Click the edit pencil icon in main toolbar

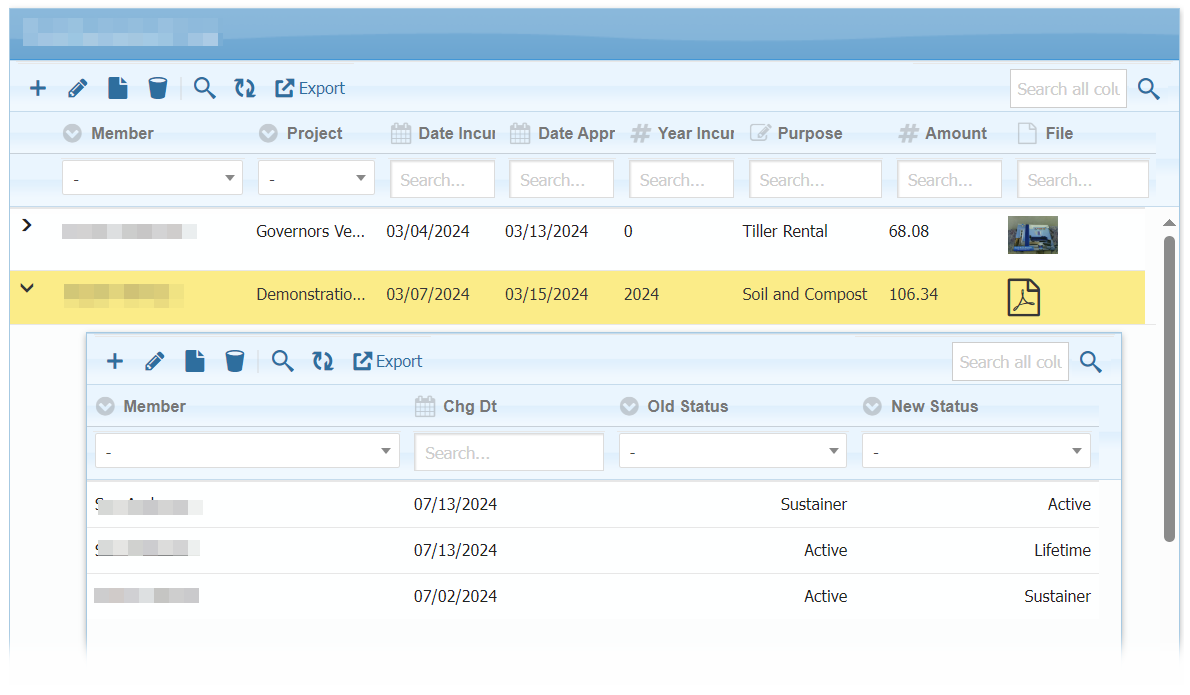click(x=77, y=88)
